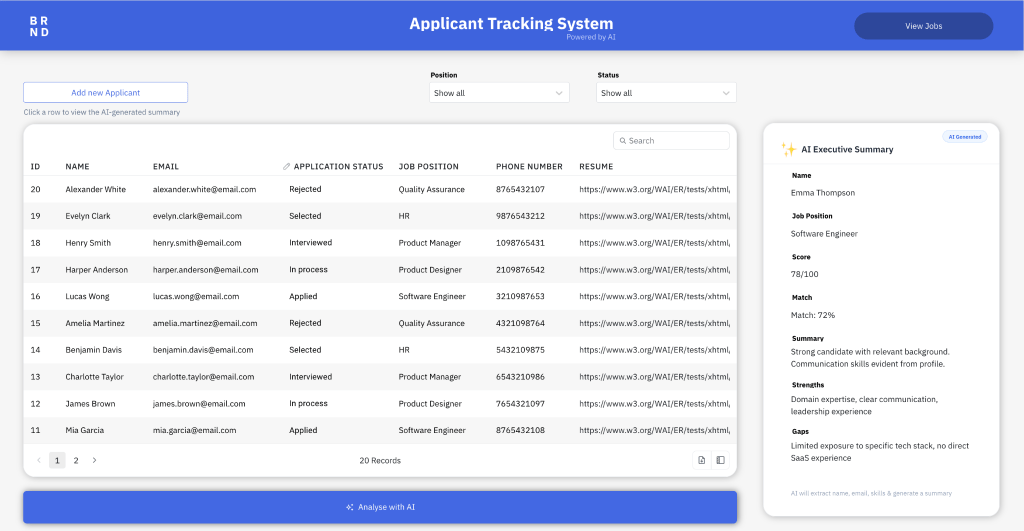Select page 2 in pagination
Viewport: 1024px width, 531px height.
tap(76, 460)
